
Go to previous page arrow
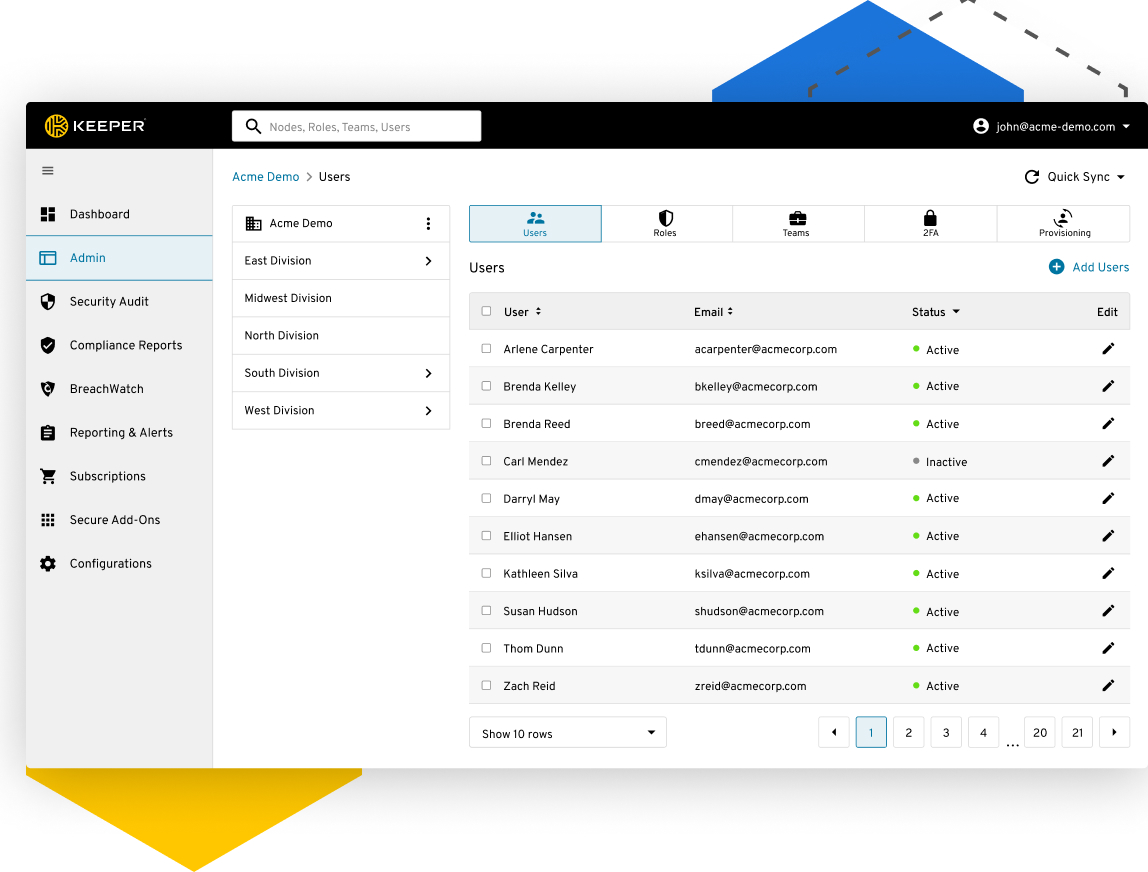834,732
